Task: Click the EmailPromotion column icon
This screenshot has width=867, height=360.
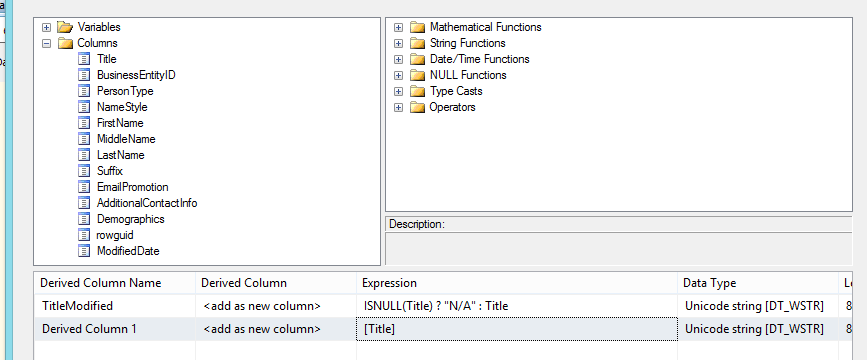Action: (x=84, y=187)
